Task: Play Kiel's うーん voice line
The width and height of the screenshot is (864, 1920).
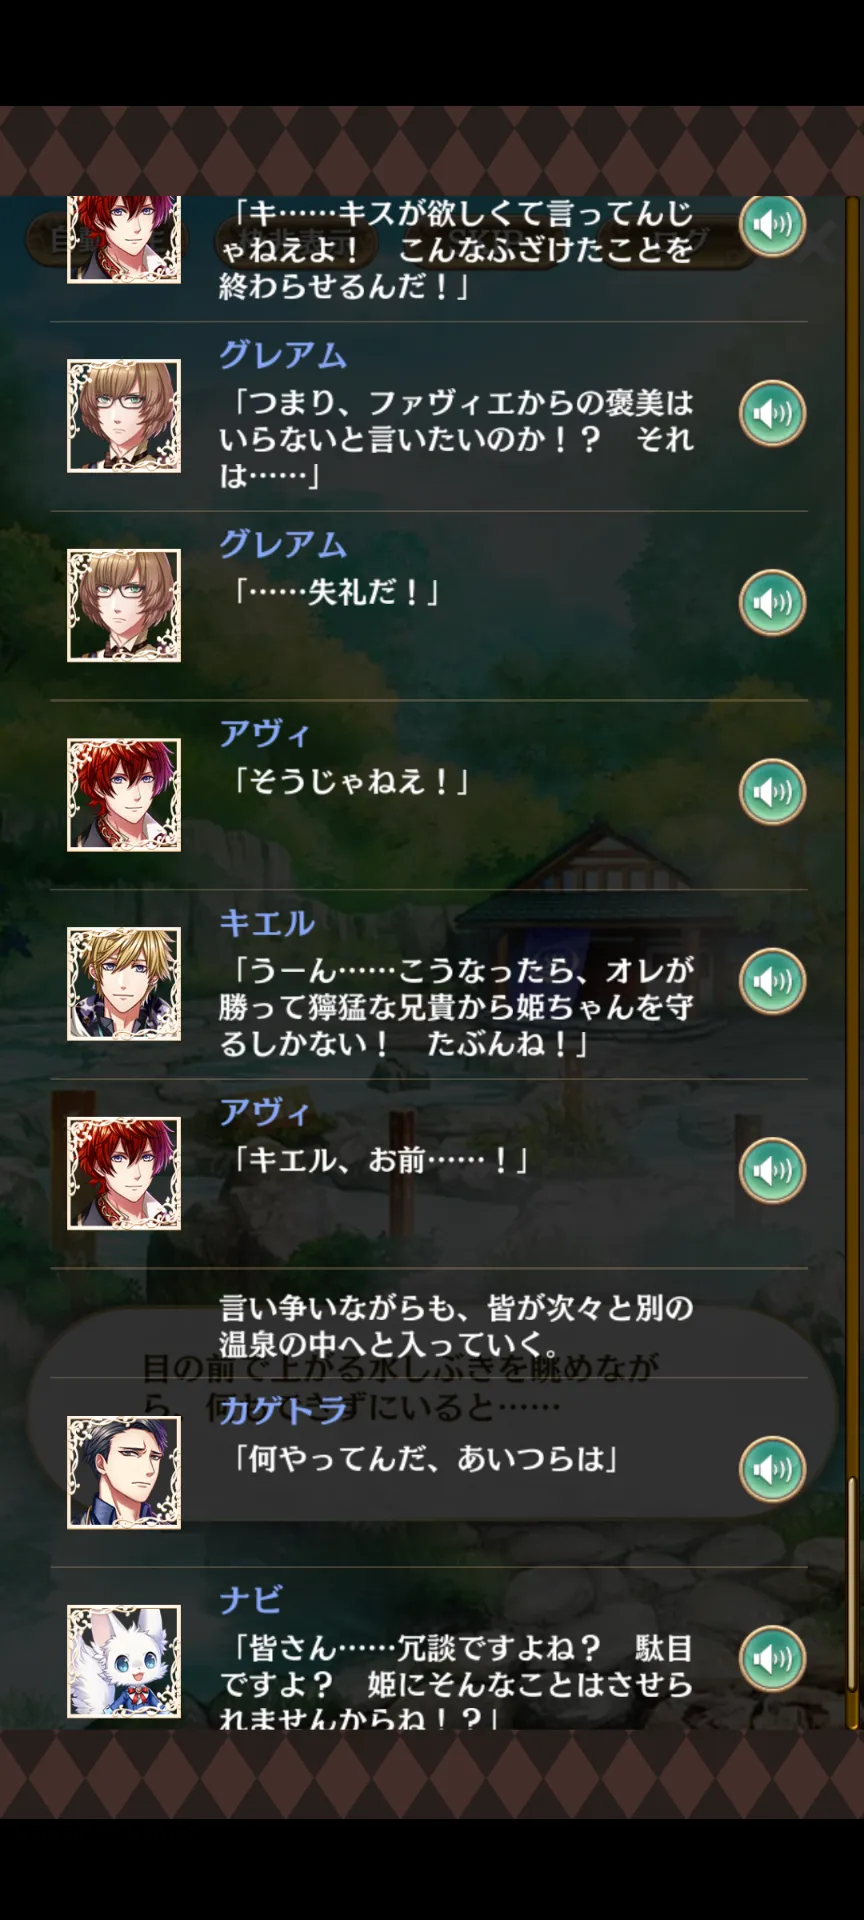Action: click(x=772, y=981)
